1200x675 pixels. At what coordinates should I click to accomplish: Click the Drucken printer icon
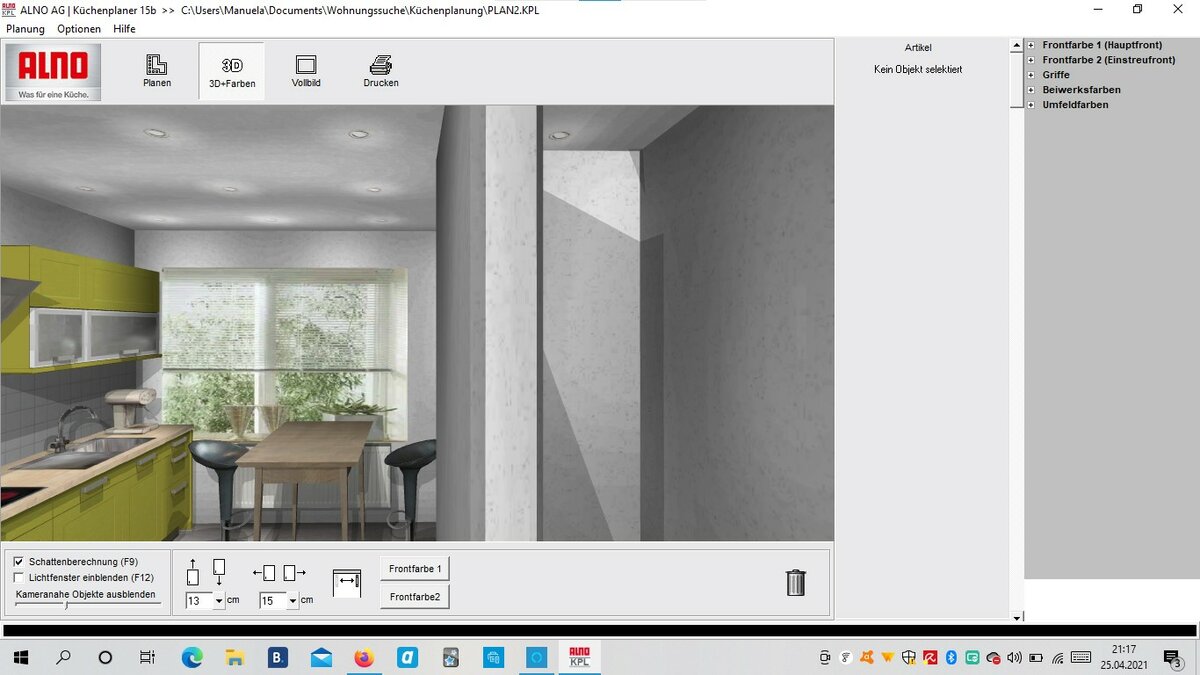[x=381, y=70]
